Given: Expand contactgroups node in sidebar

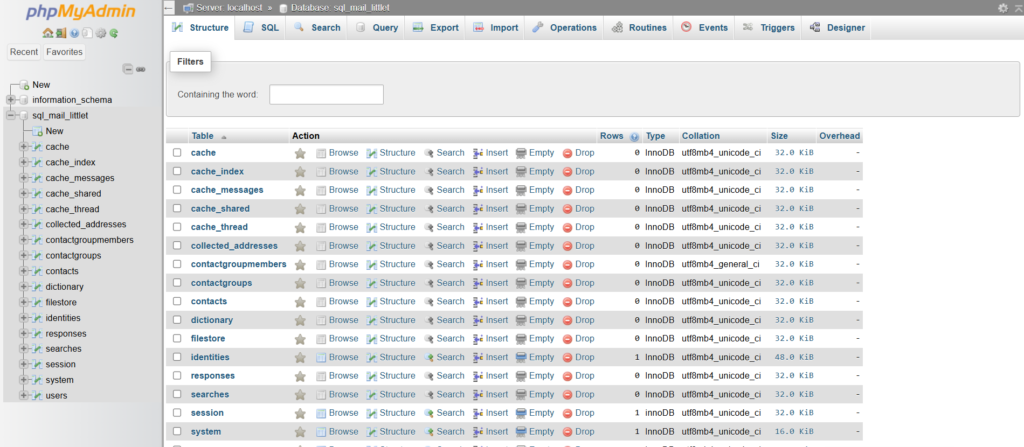Looking at the screenshot, I should [x=24, y=256].
